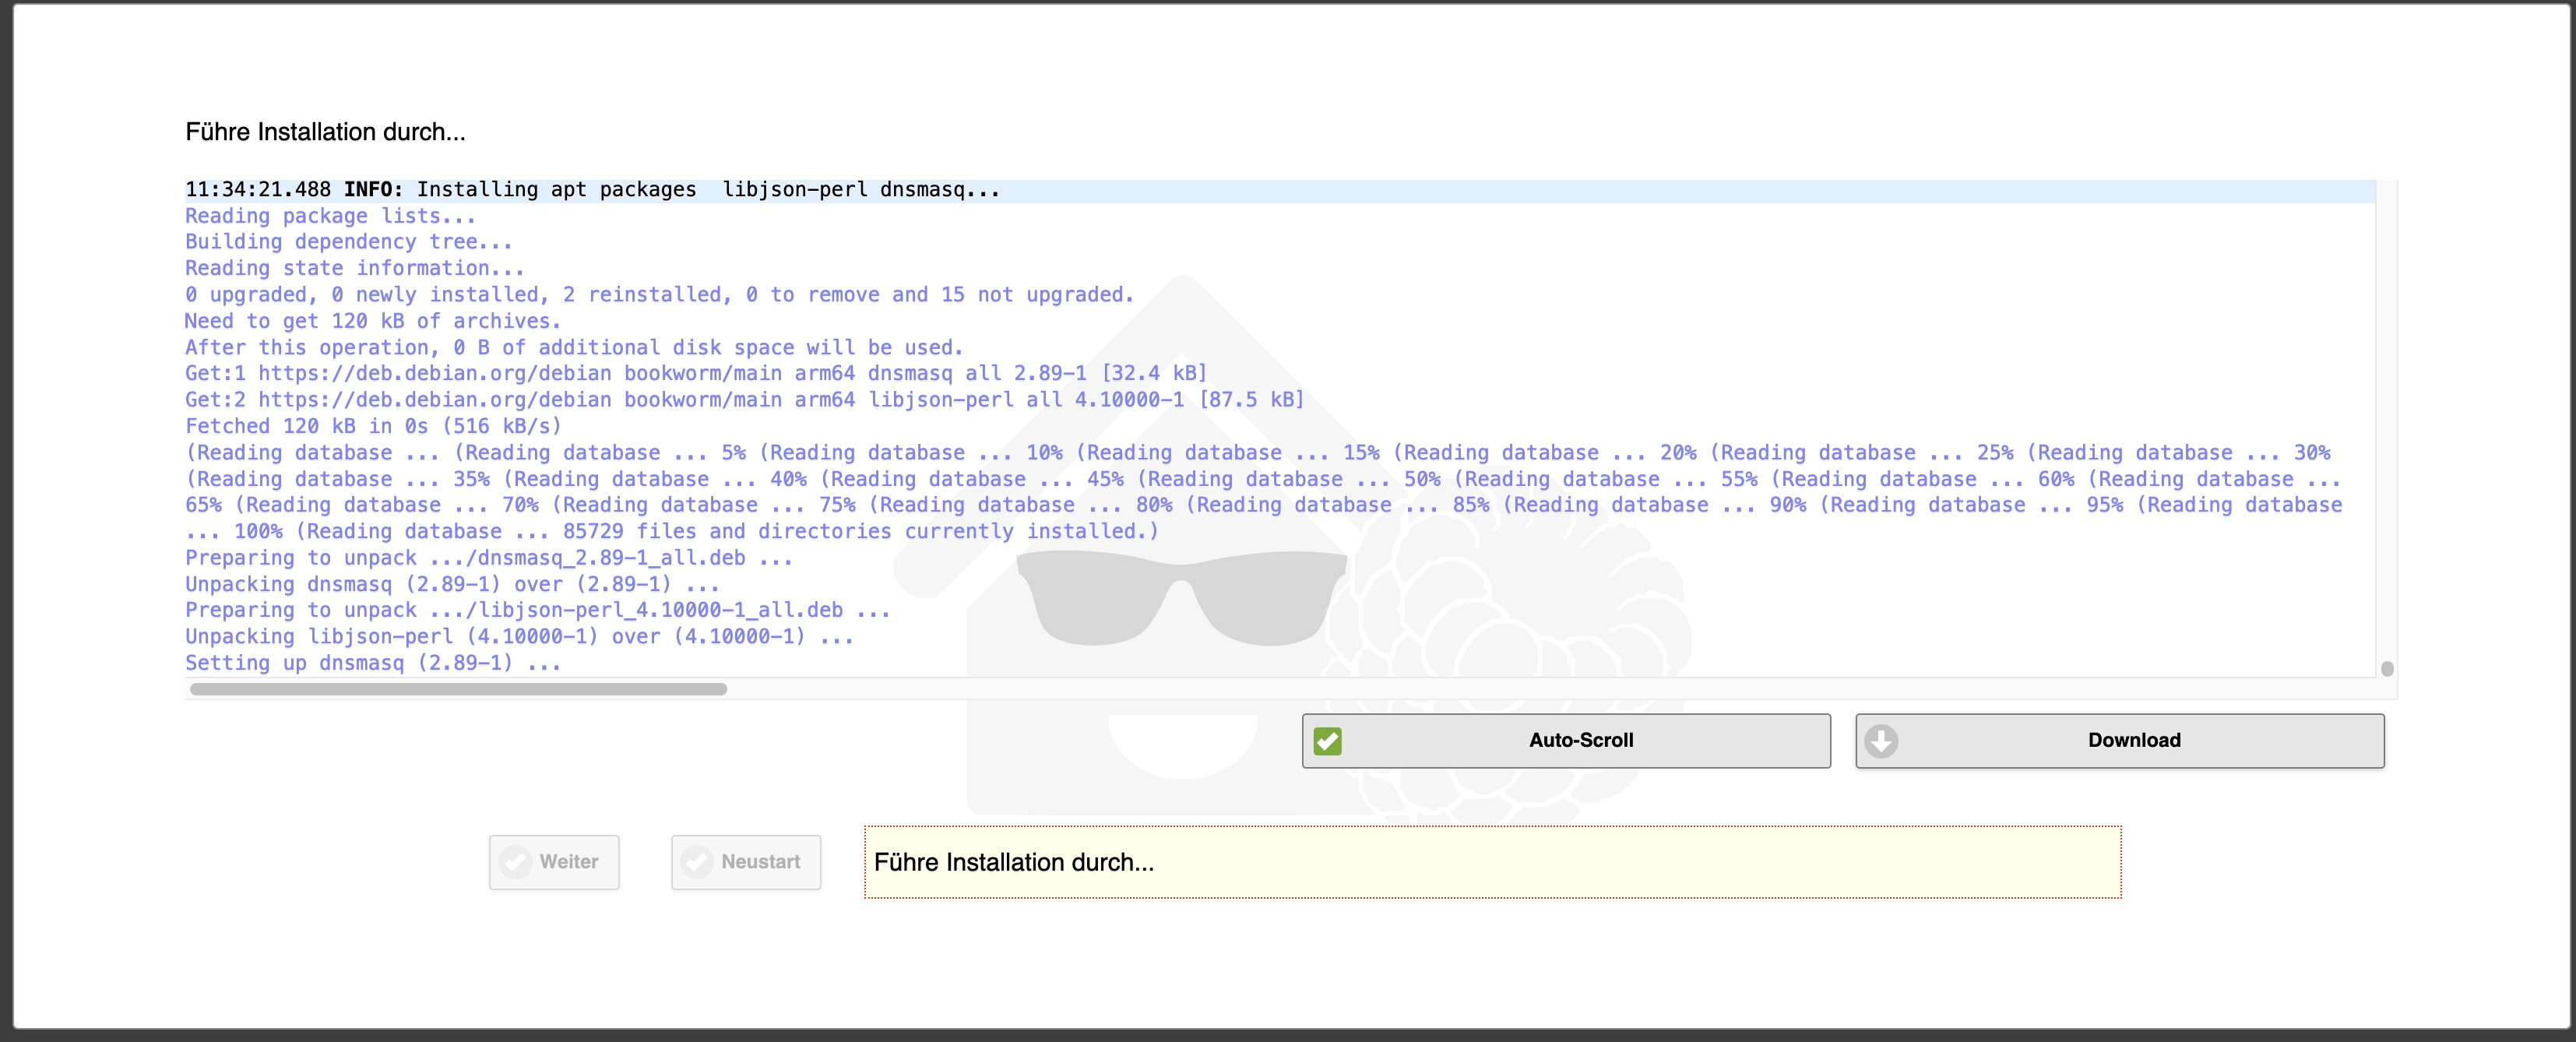This screenshot has width=2576, height=1042.
Task: Click the highlighted INFO log line
Action: click(x=592, y=190)
